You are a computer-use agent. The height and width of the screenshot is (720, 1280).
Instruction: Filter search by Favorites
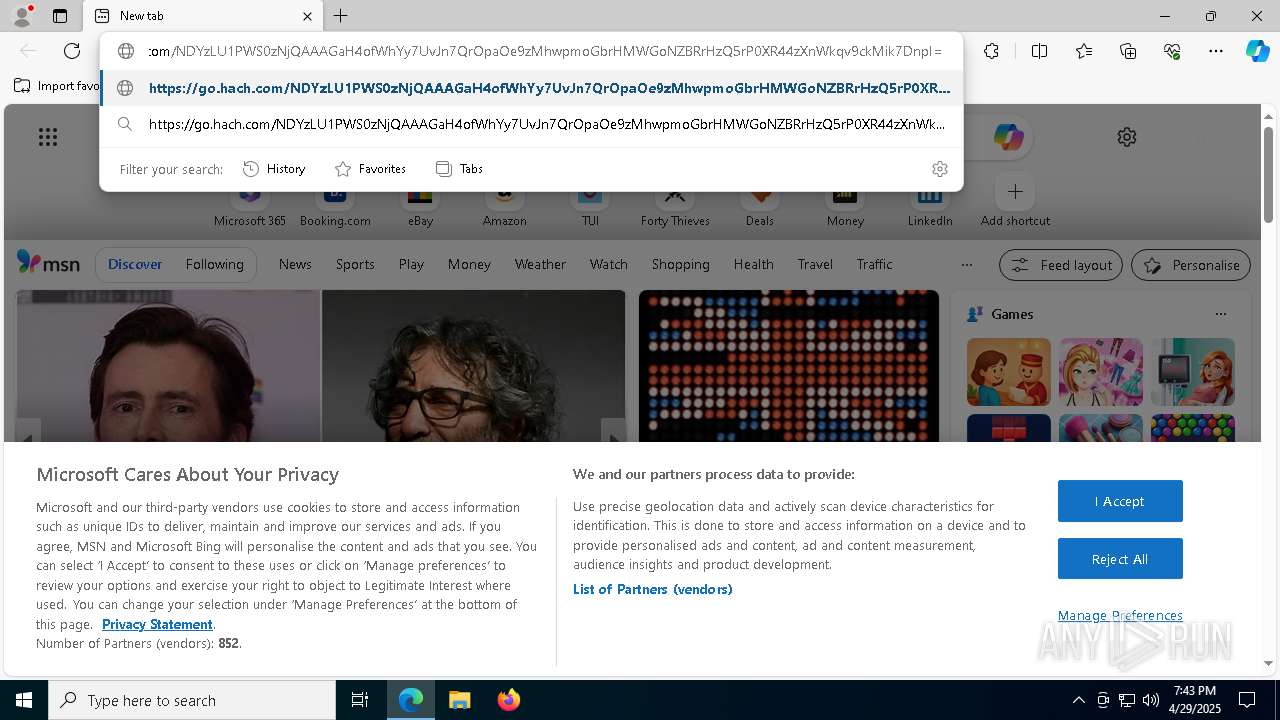(370, 169)
